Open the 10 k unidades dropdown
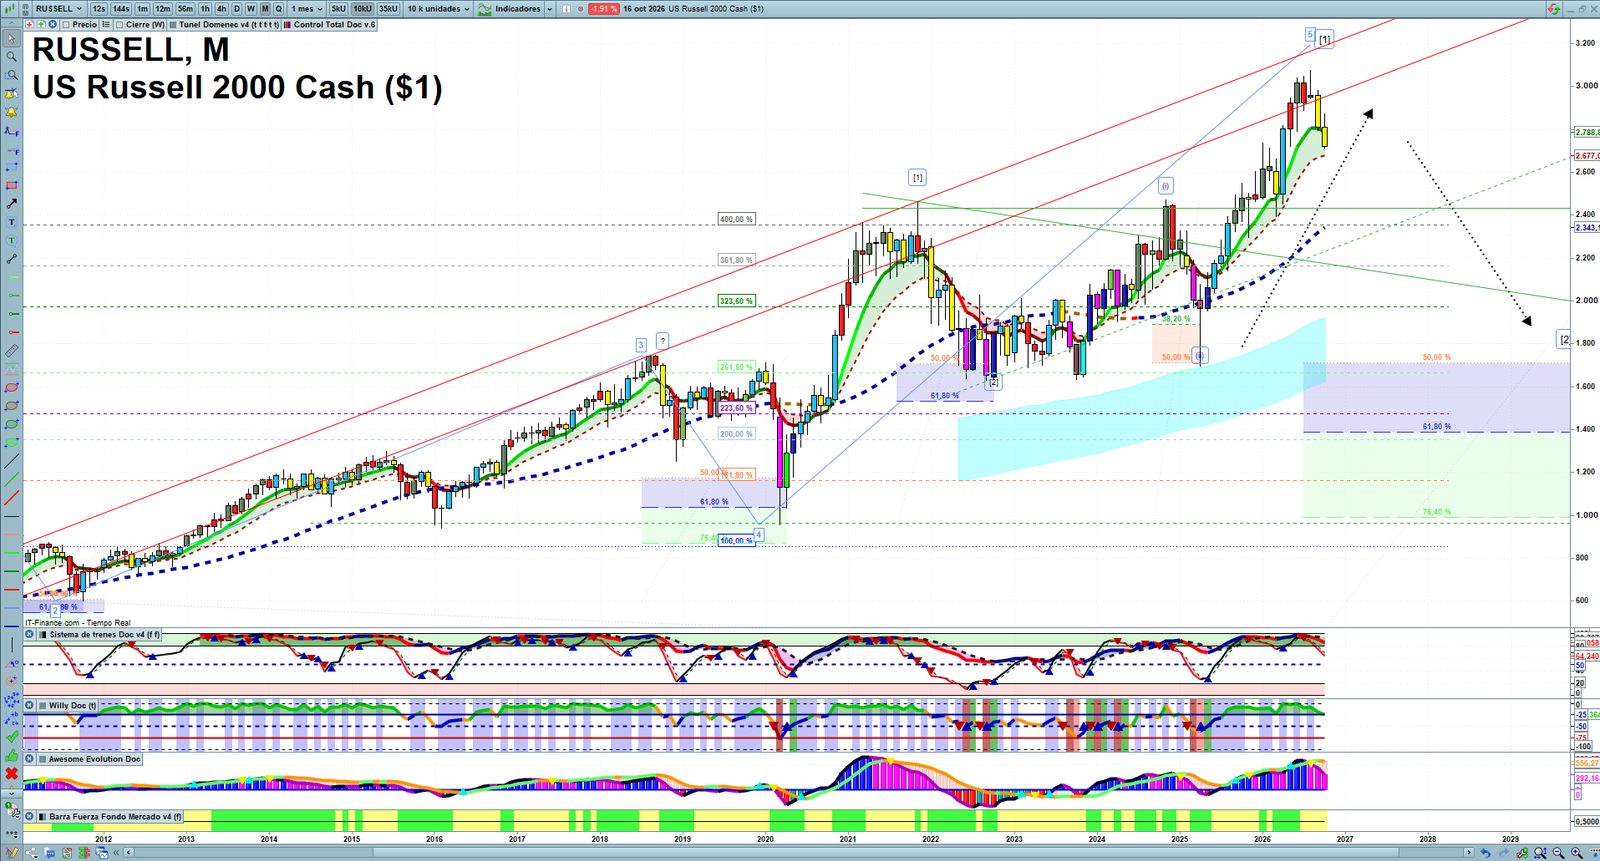Image resolution: width=1600 pixels, height=861 pixels. [438, 9]
